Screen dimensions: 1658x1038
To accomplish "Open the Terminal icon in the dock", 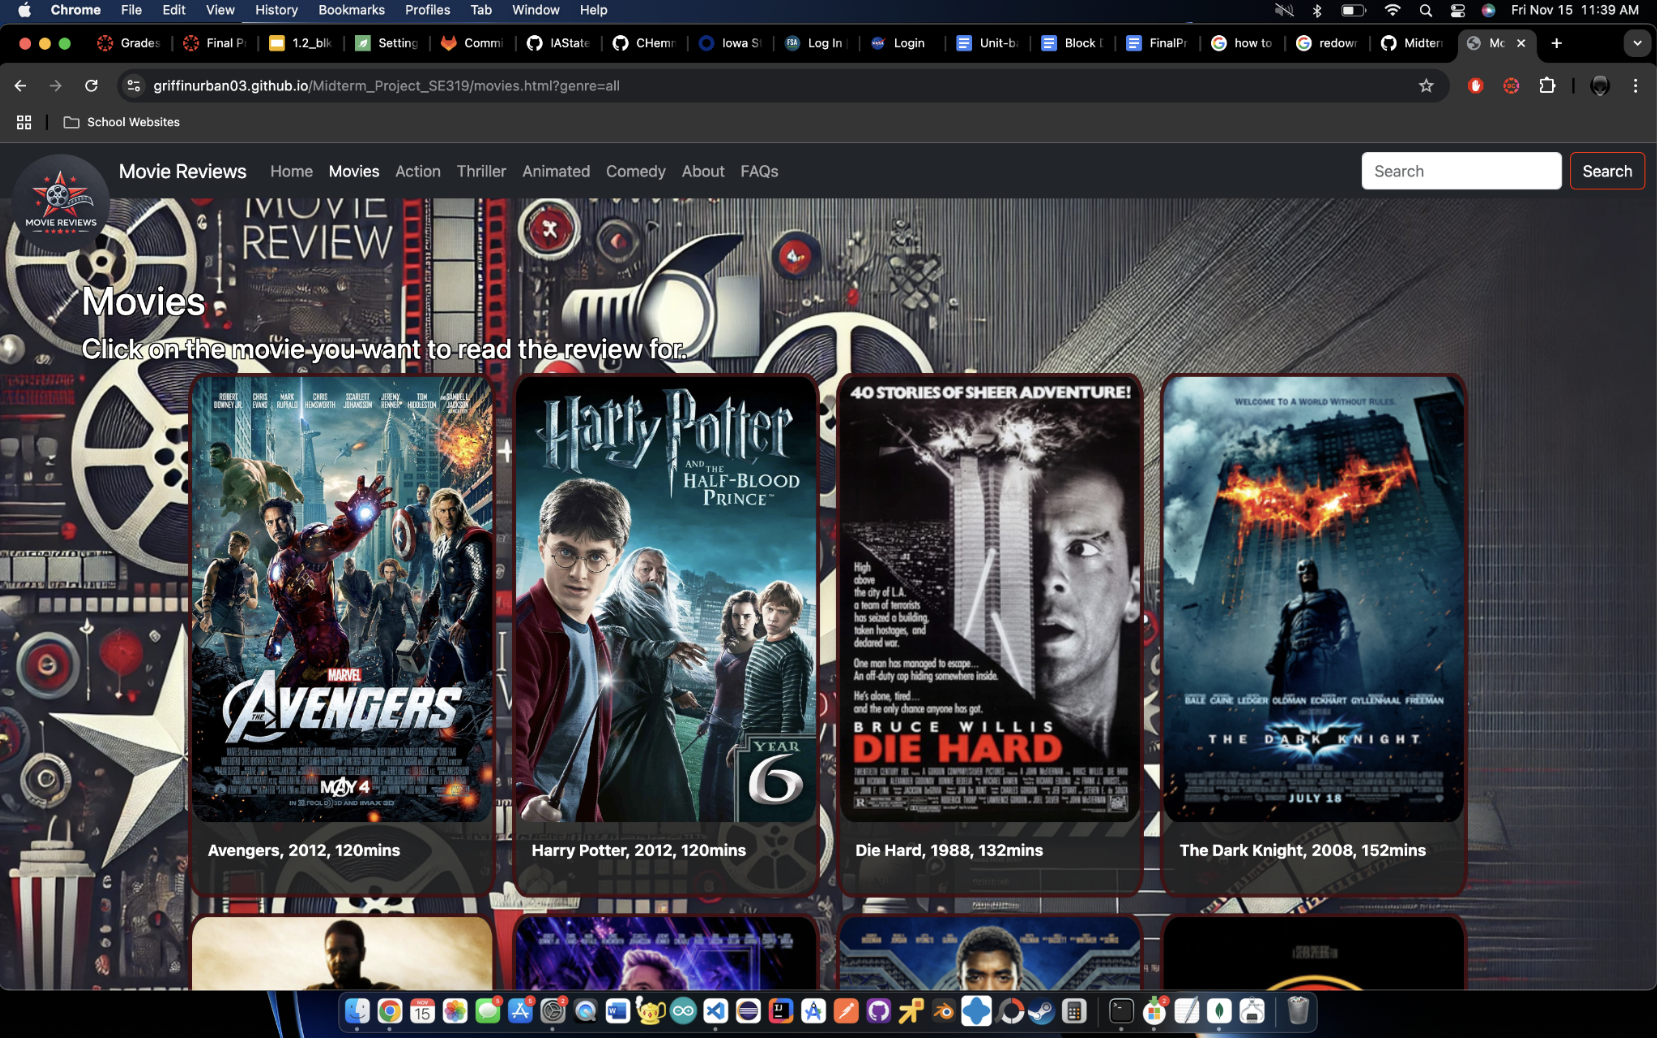I will pyautogui.click(x=1121, y=1011).
